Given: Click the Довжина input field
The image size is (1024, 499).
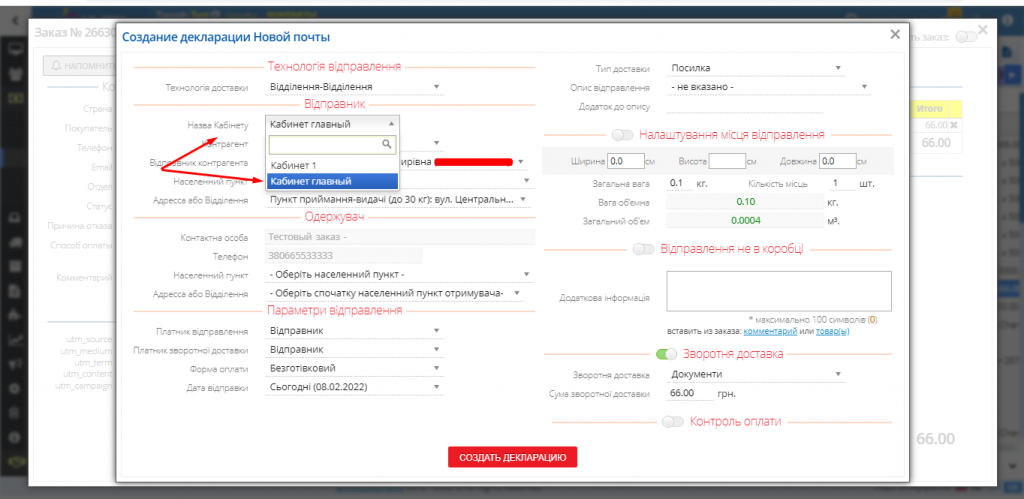Looking at the screenshot, I should click(838, 161).
